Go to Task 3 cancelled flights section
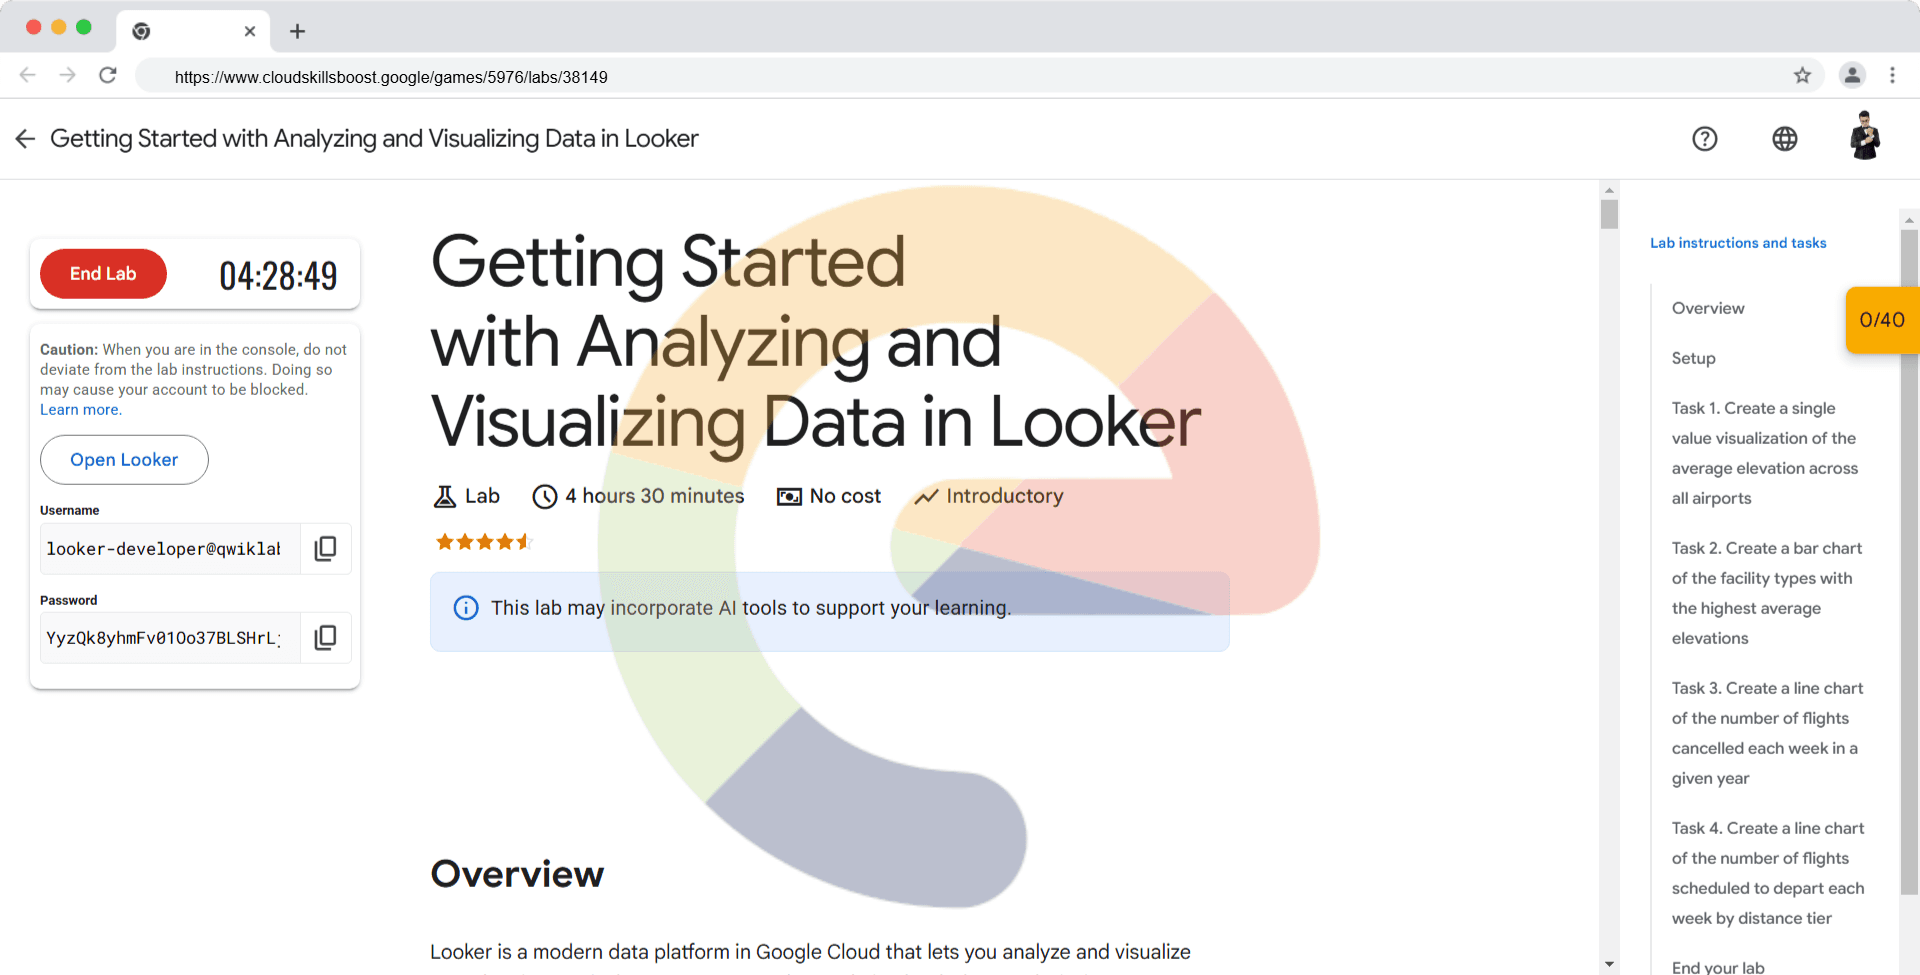Viewport: 1920px width, 975px height. pyautogui.click(x=1767, y=733)
